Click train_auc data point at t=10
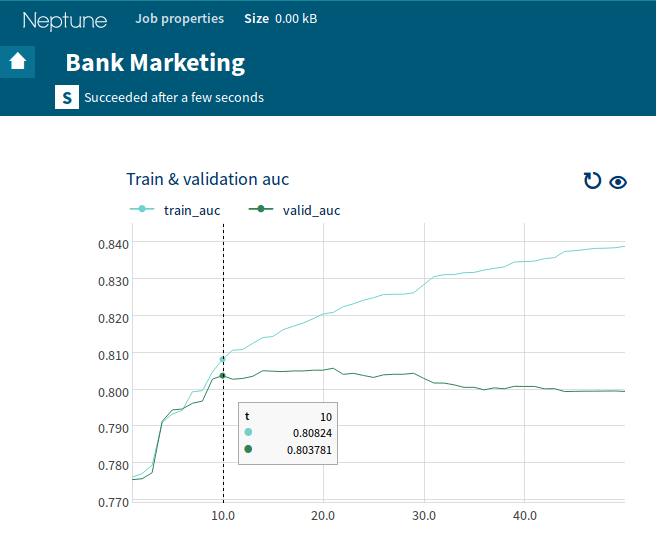 223,359
